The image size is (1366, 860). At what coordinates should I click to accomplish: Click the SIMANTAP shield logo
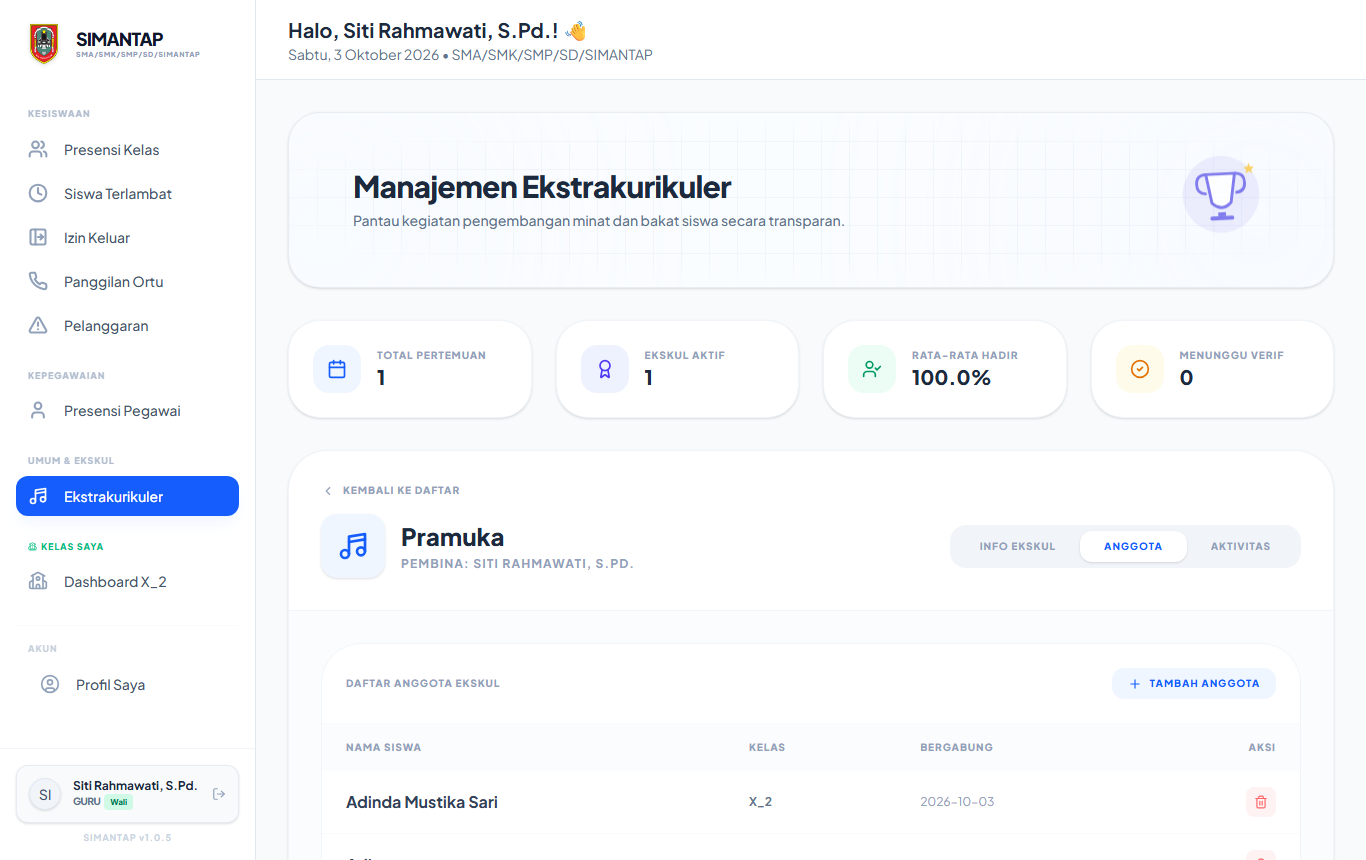44,44
